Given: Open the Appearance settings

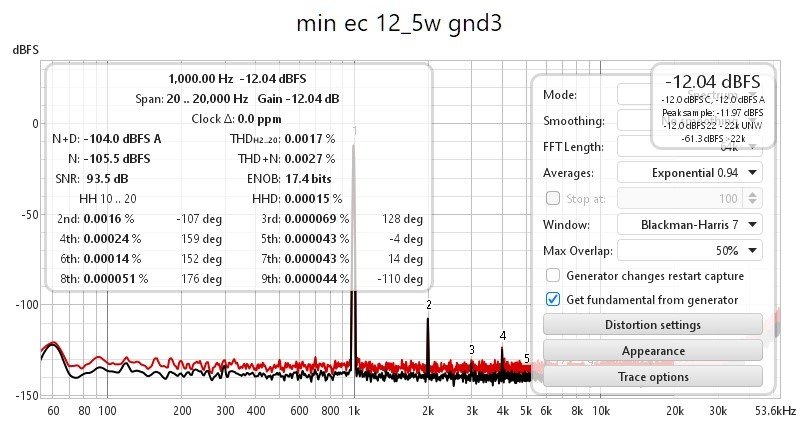Looking at the screenshot, I should (653, 351).
